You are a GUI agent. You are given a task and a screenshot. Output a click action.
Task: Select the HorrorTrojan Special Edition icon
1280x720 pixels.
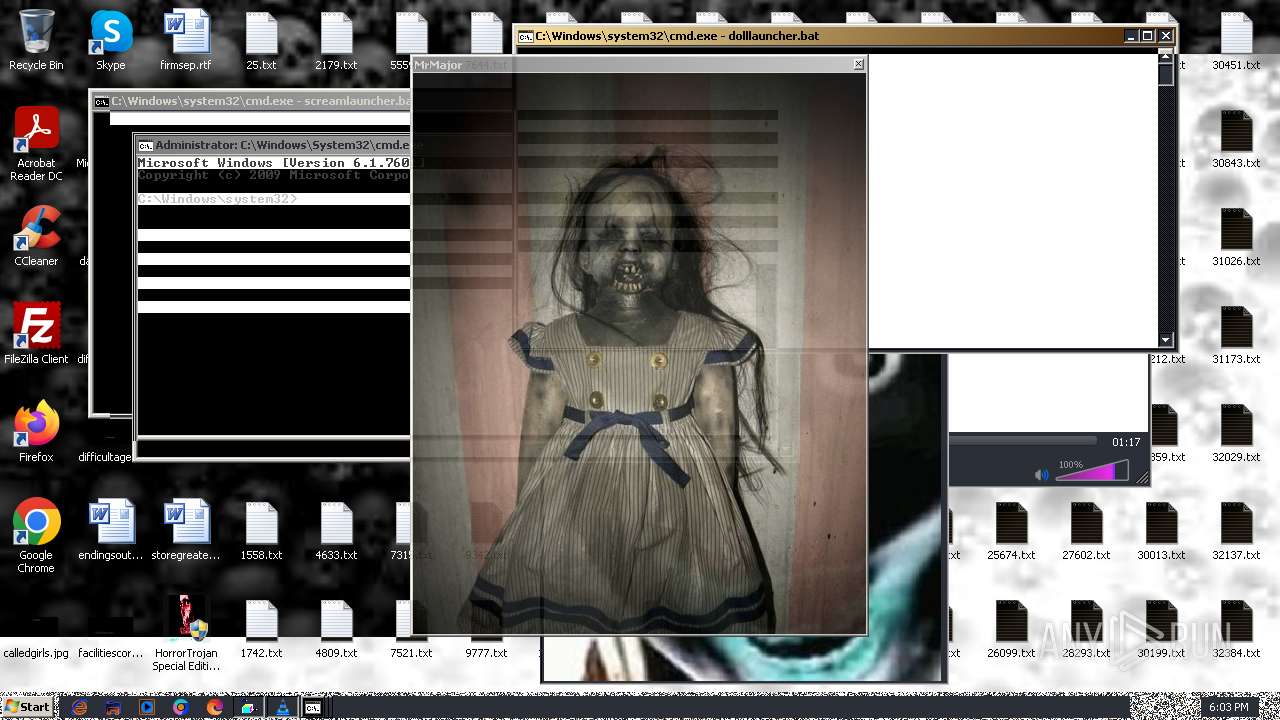(186, 634)
